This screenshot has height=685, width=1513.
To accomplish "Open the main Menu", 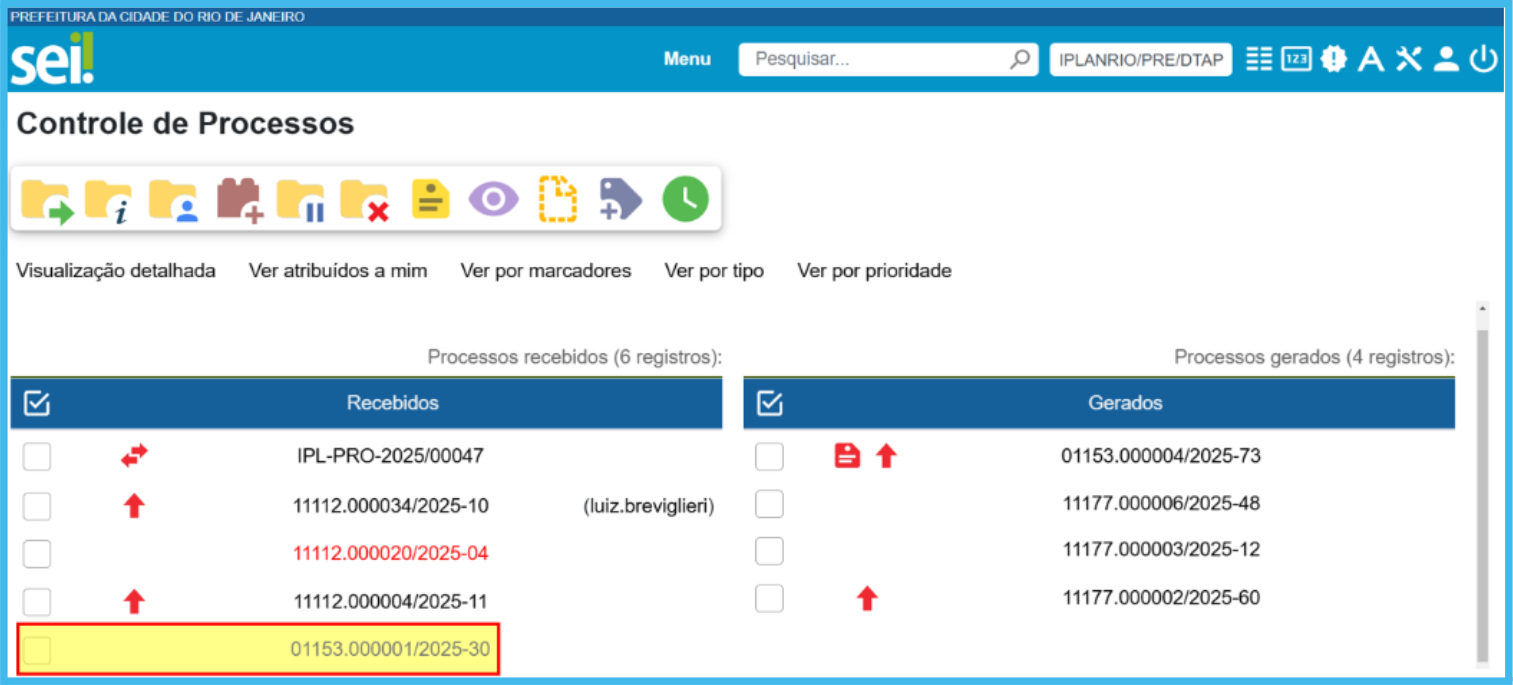I will coord(687,60).
